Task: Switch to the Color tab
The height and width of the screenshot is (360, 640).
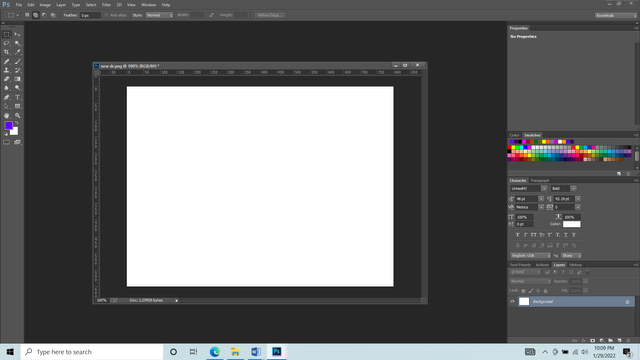Action: coord(514,135)
